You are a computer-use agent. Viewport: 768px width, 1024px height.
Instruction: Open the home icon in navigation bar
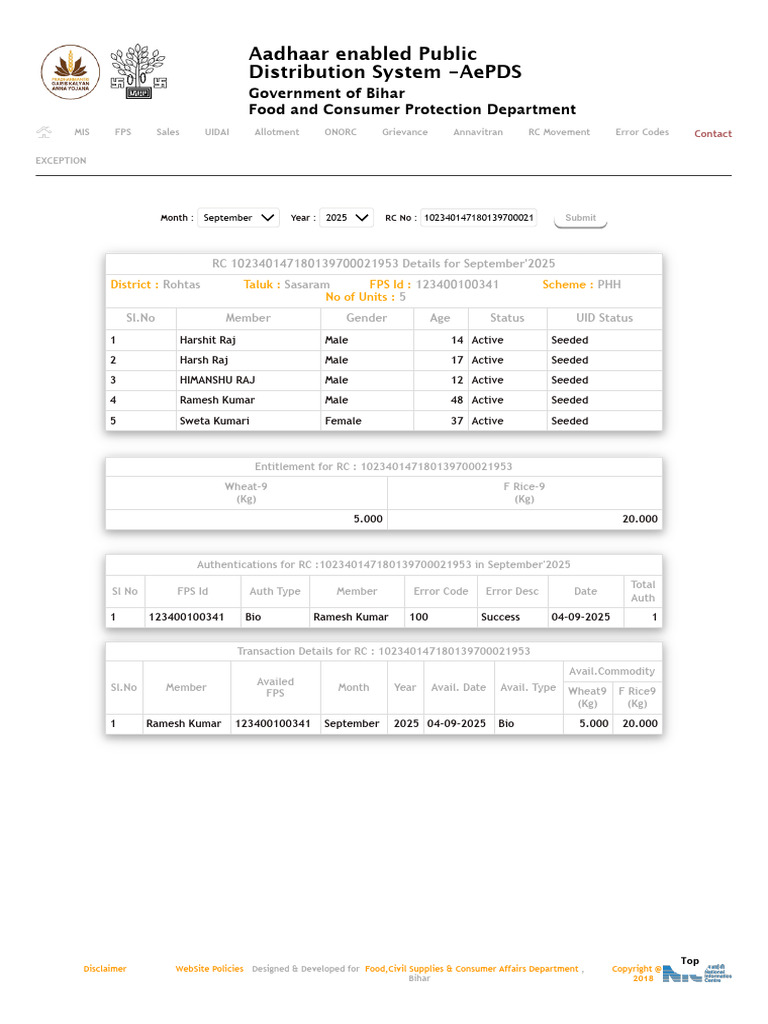point(44,132)
